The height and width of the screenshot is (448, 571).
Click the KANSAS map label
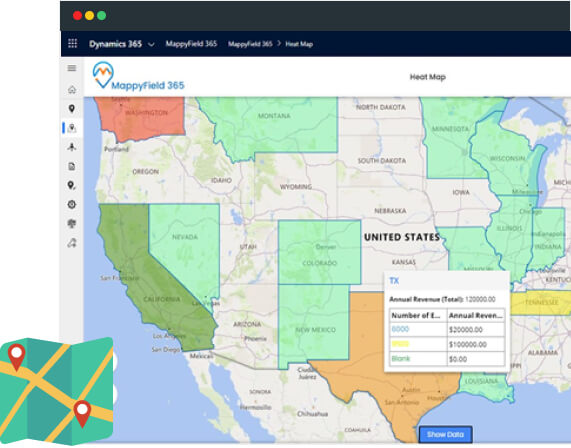tap(403, 262)
